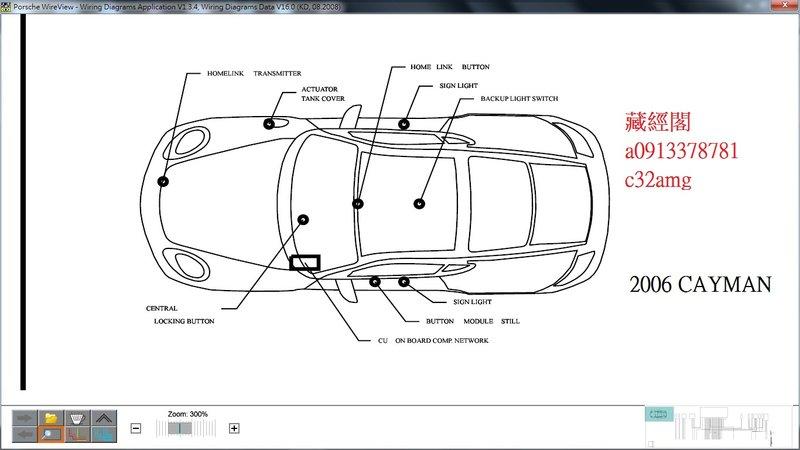Select the CU on-board network rectangle
800x450 pixels.
click(x=304, y=262)
